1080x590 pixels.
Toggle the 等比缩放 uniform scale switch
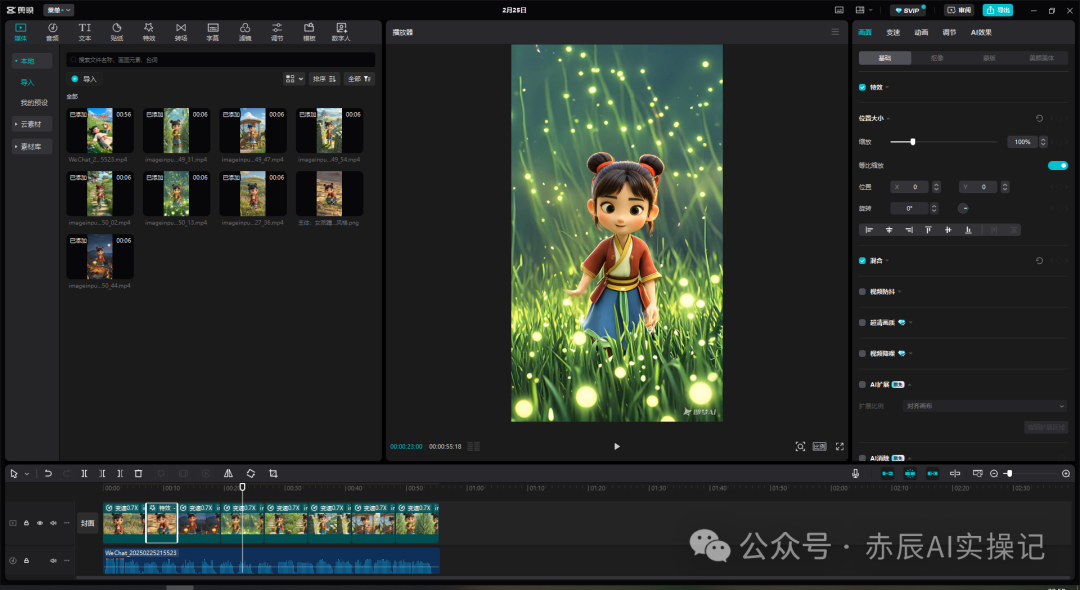(1057, 165)
